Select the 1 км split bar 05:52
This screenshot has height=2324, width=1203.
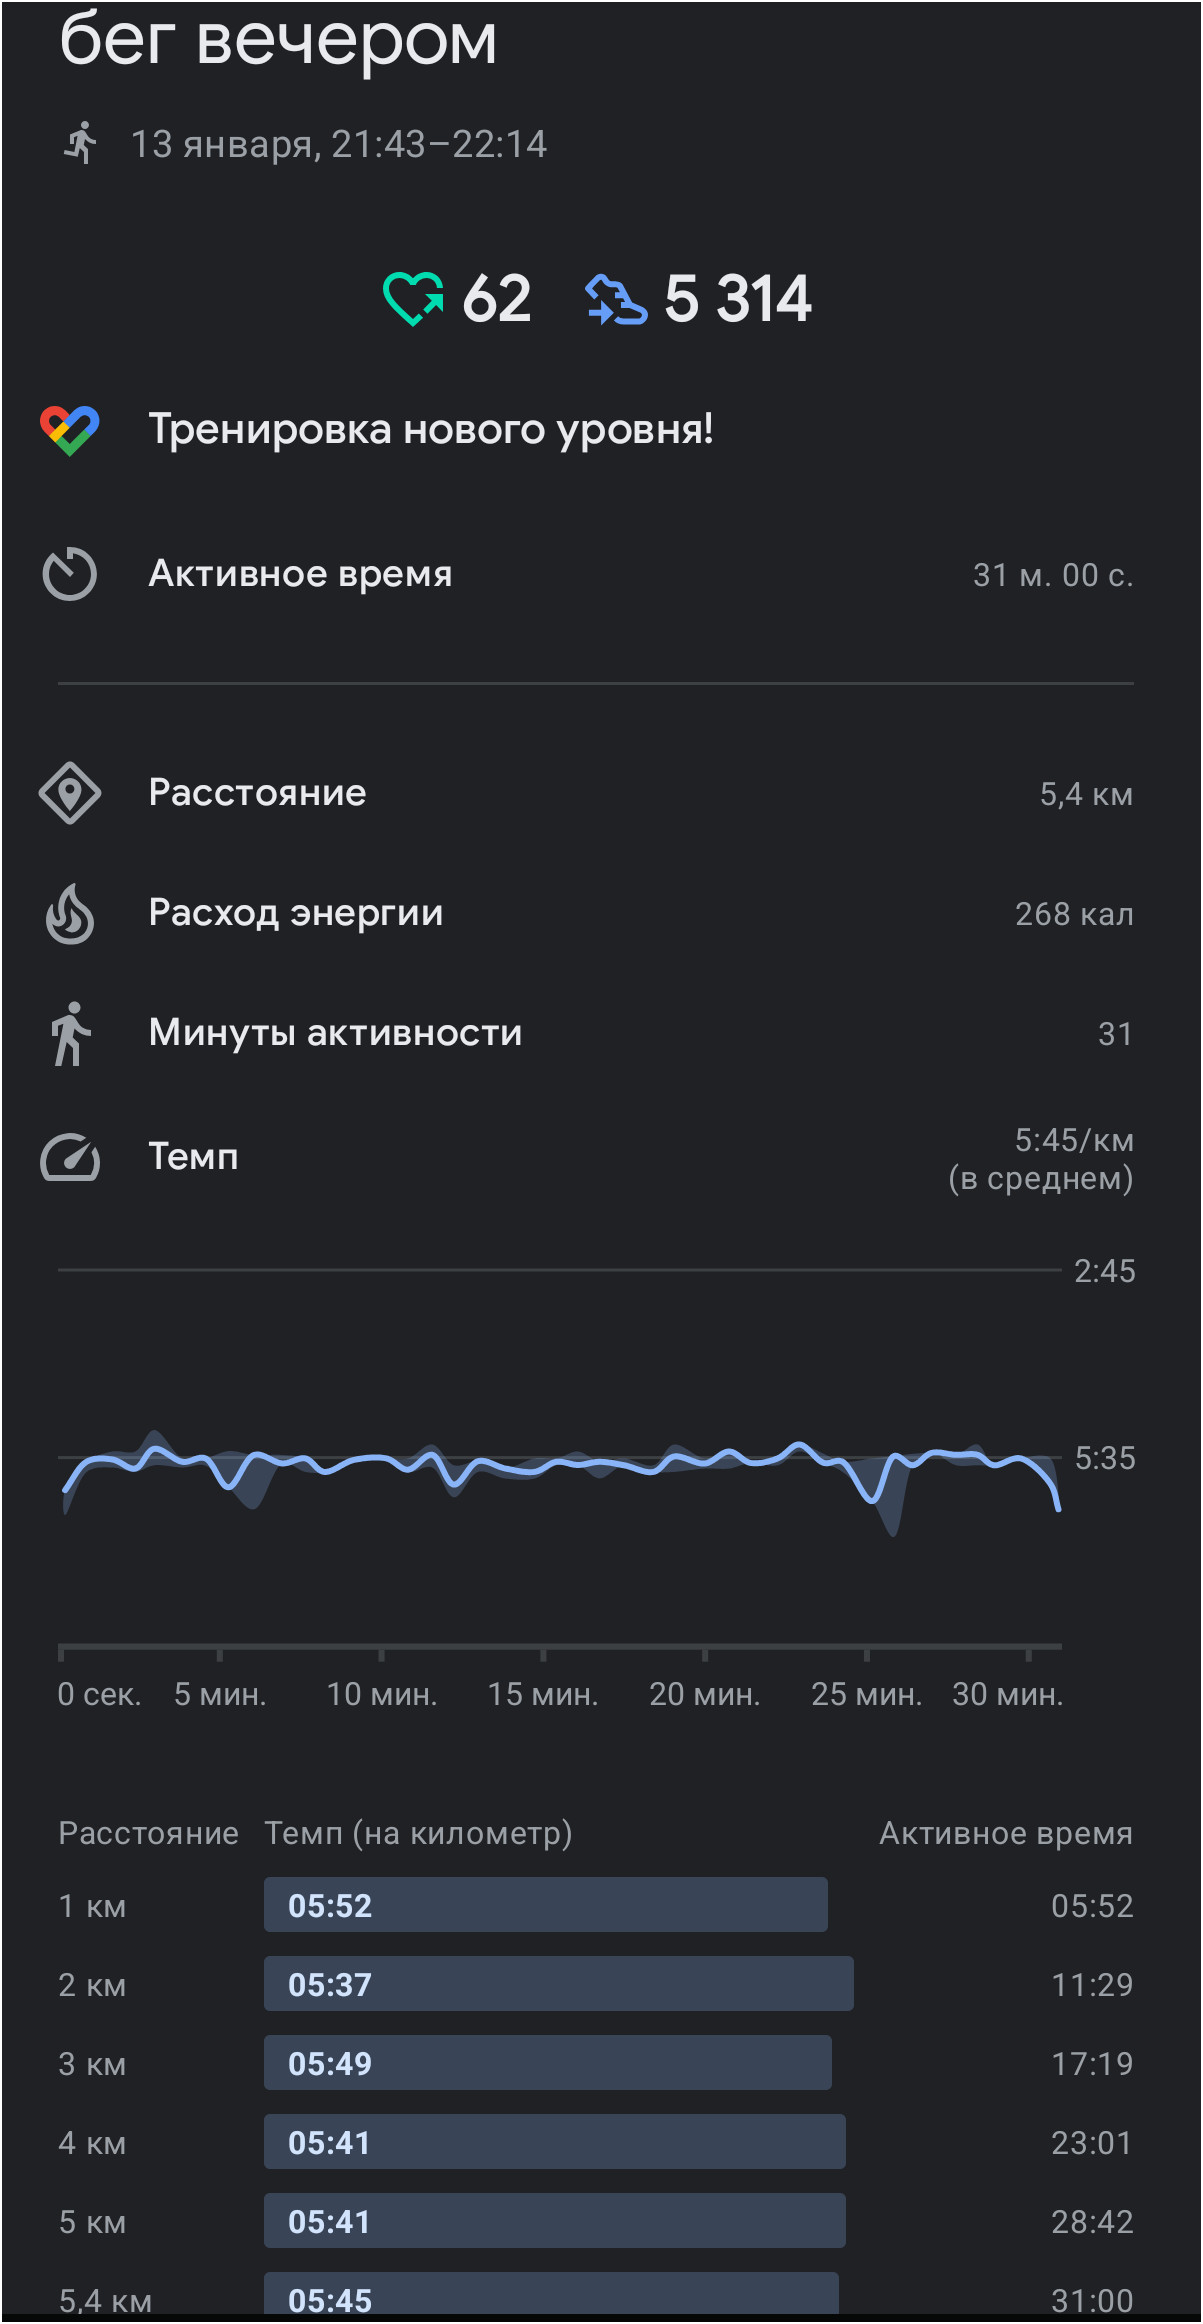(x=545, y=1905)
